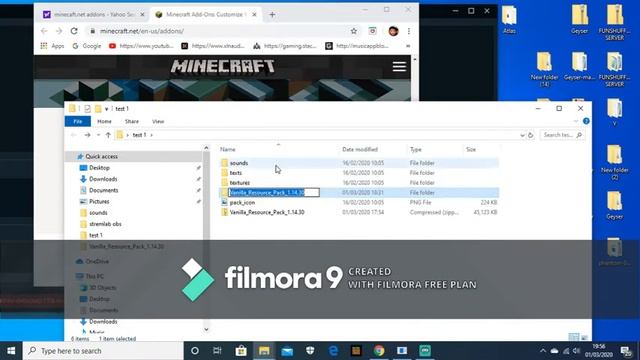The width and height of the screenshot is (640, 360).
Task: Click the folder rename text field
Action: pyautogui.click(x=274, y=192)
